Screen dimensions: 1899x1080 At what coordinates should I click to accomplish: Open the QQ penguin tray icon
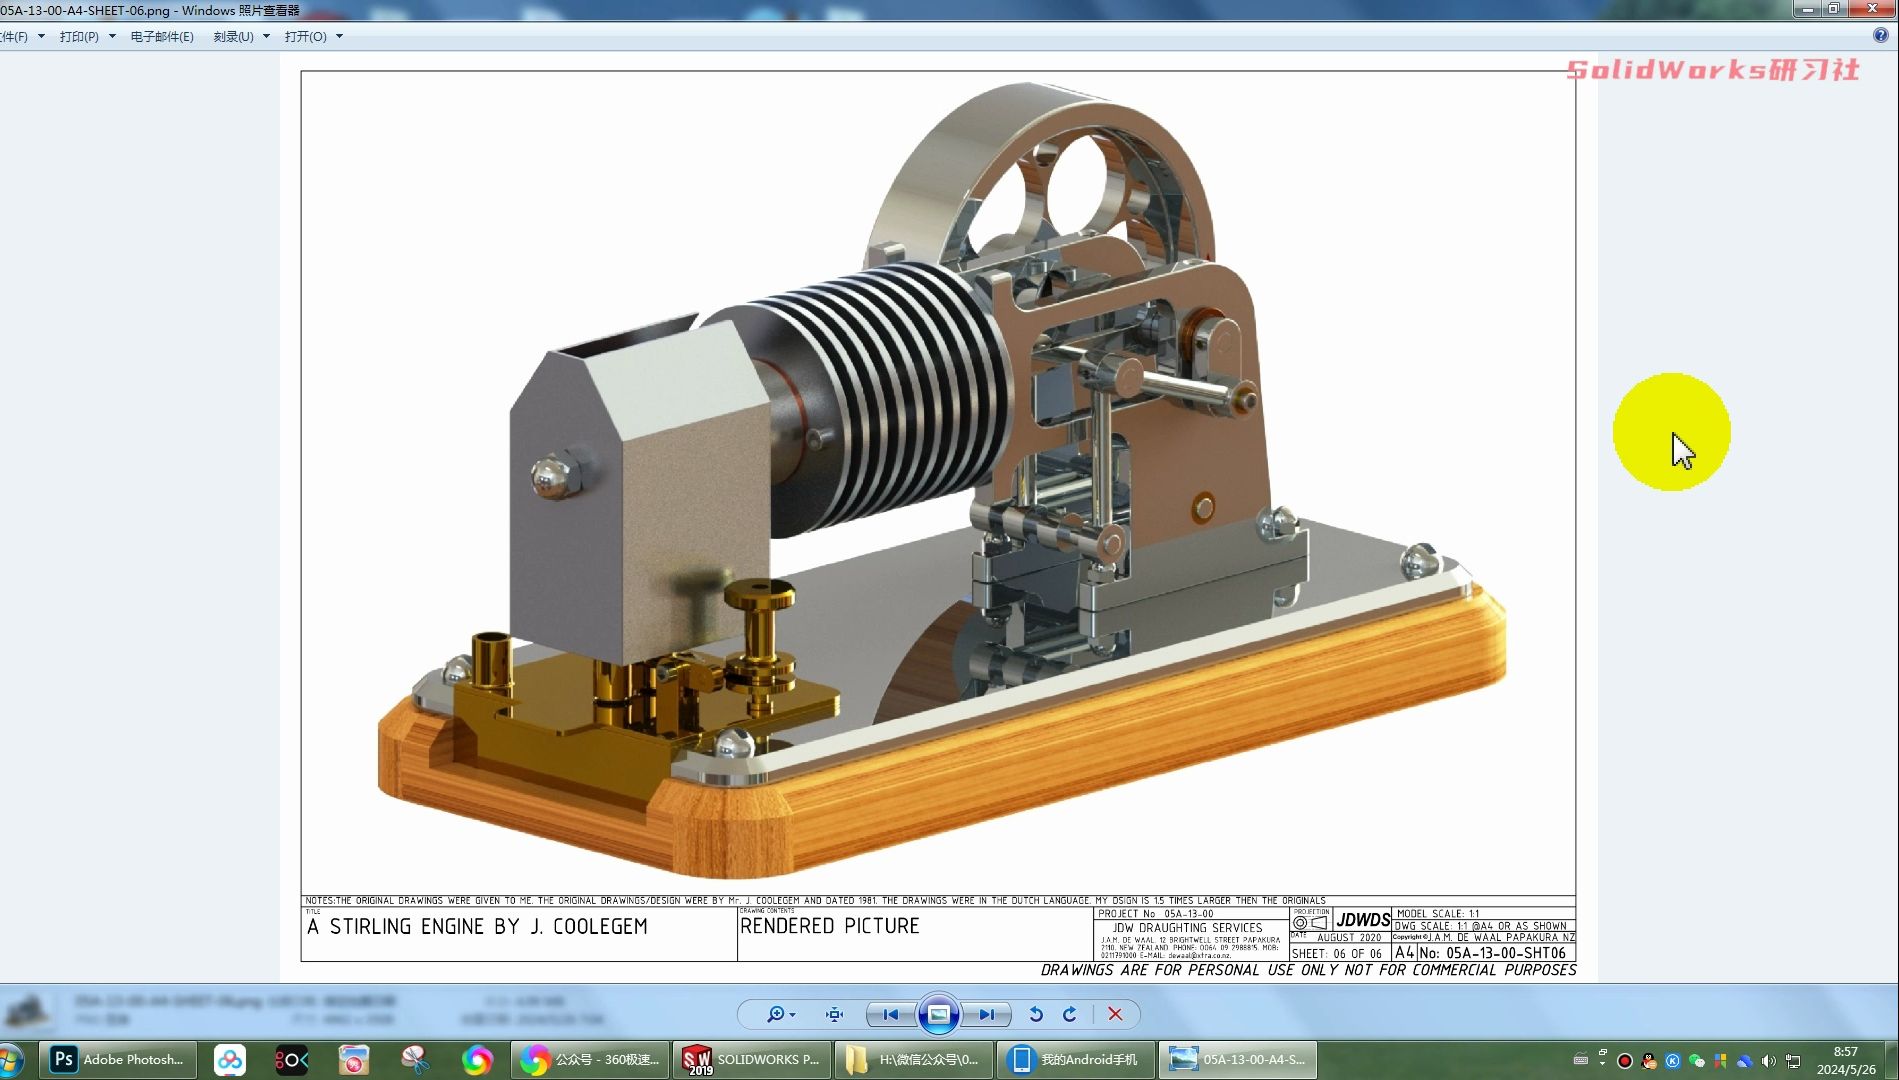[x=1649, y=1061]
